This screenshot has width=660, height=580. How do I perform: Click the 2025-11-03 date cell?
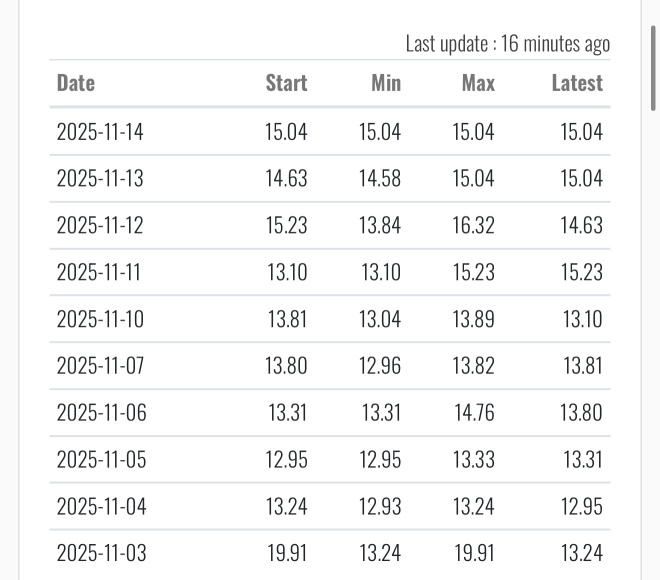tap(100, 553)
